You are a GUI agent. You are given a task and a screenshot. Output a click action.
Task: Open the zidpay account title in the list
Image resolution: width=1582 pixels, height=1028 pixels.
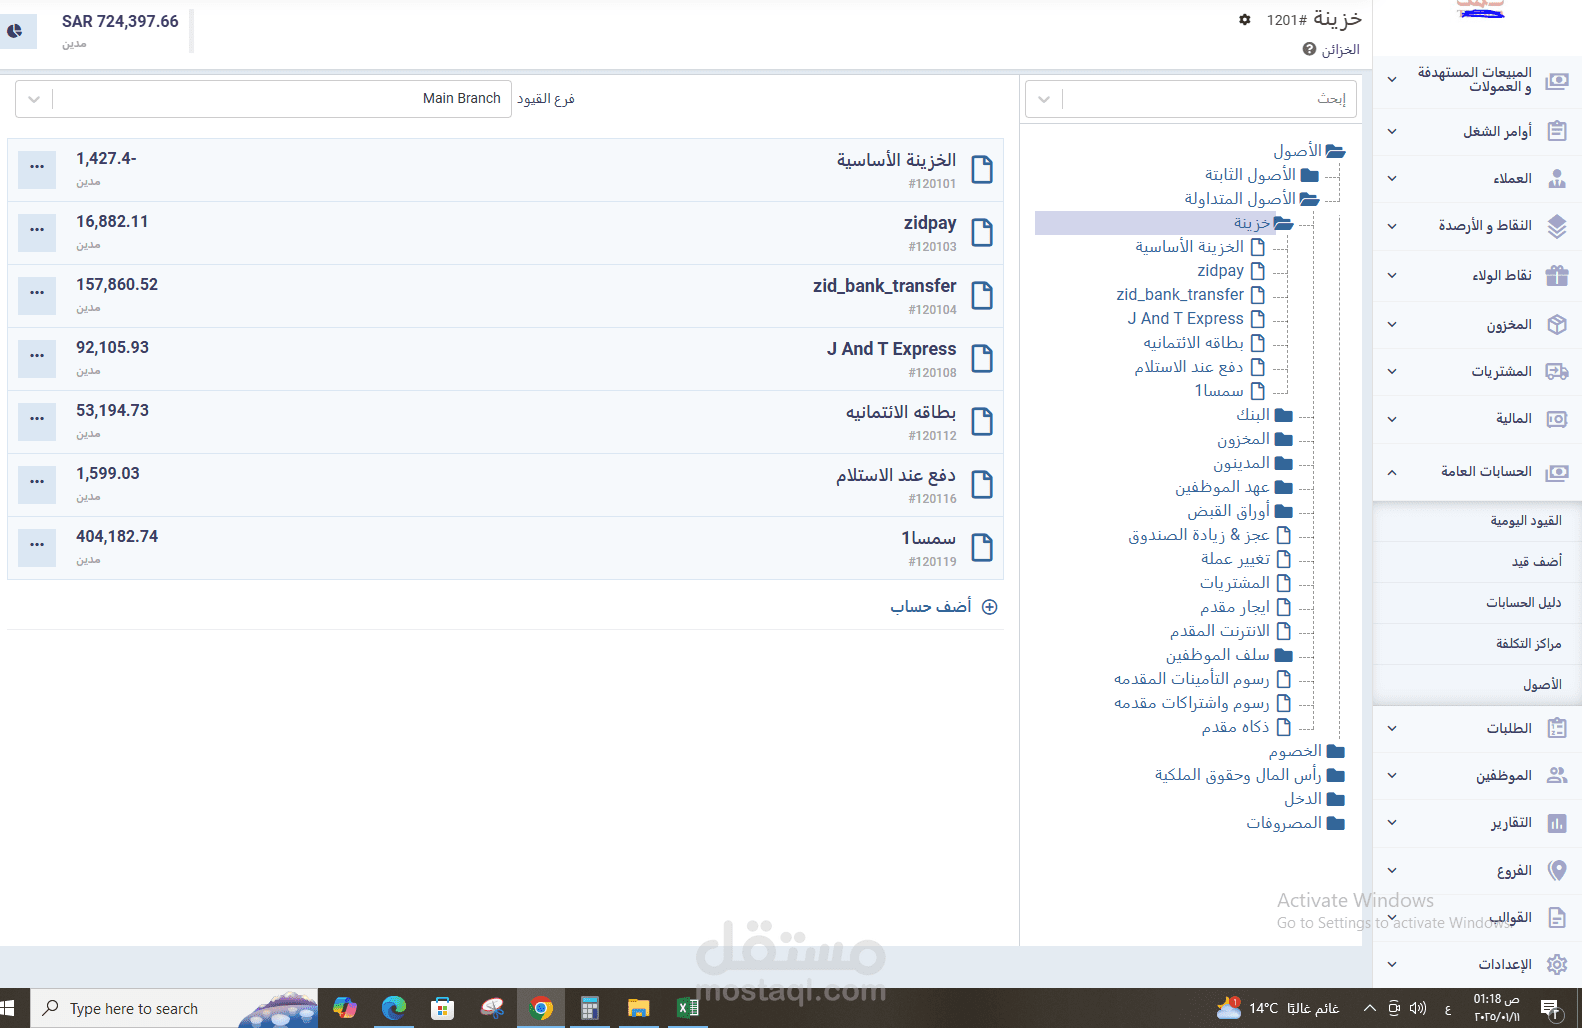pos(930,223)
